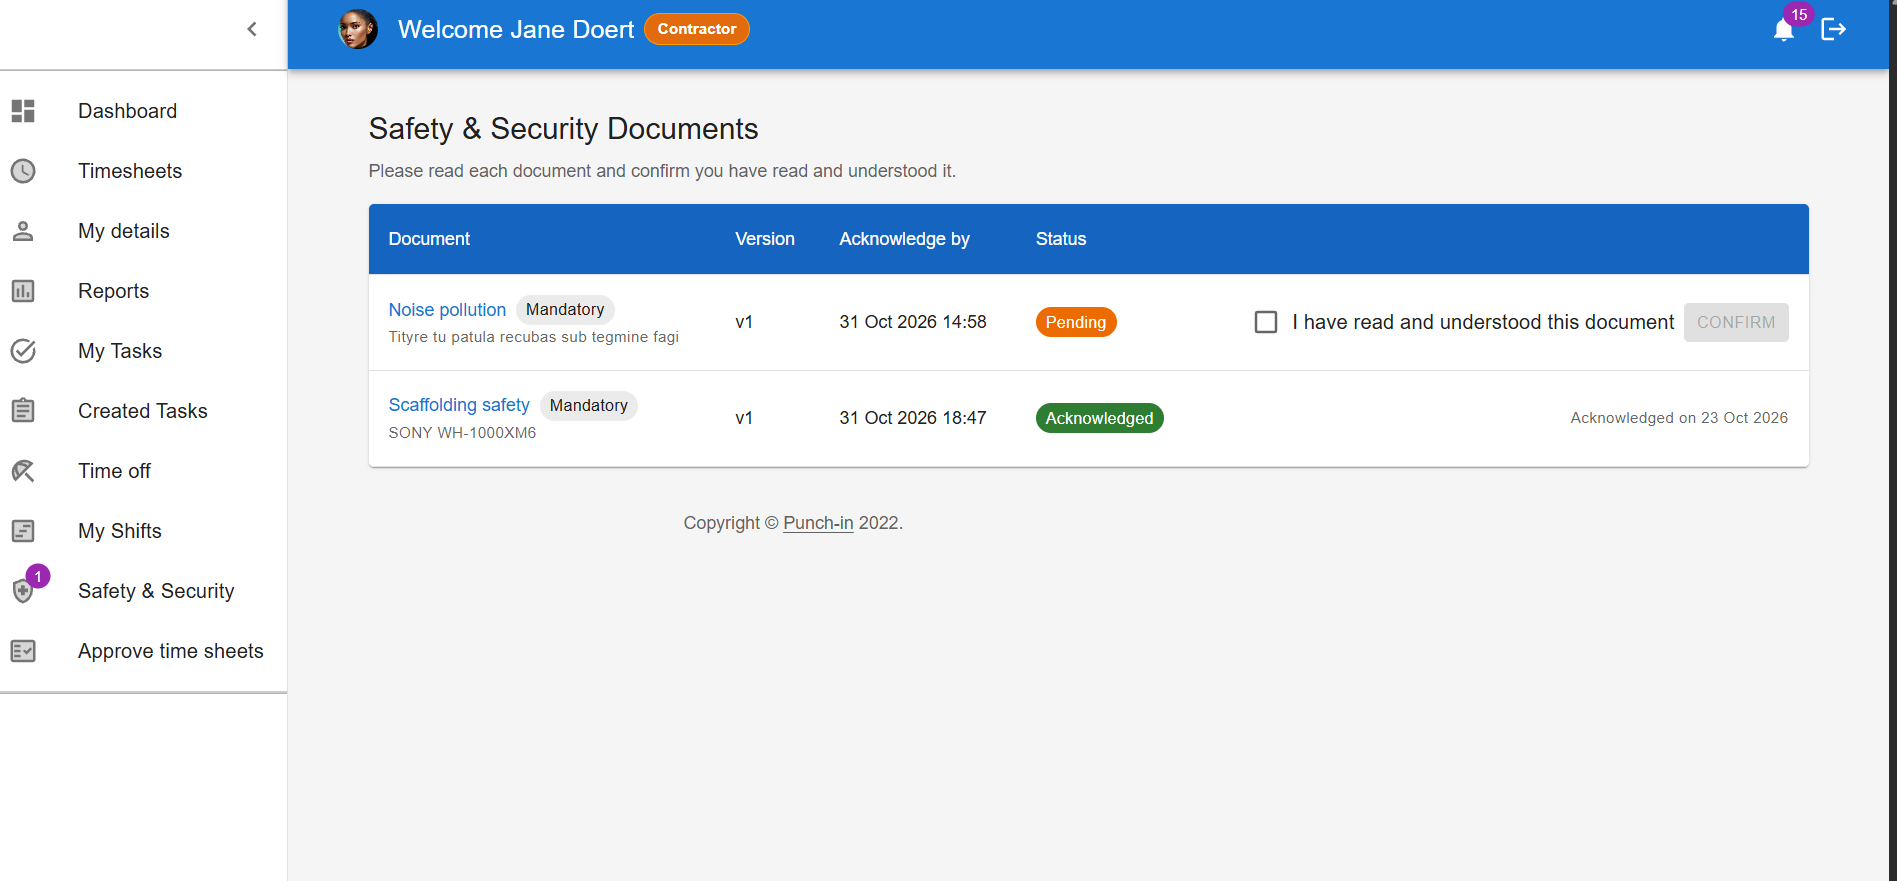1897x881 pixels.
Task: Click the Acknowledge by column header
Action: click(x=904, y=239)
